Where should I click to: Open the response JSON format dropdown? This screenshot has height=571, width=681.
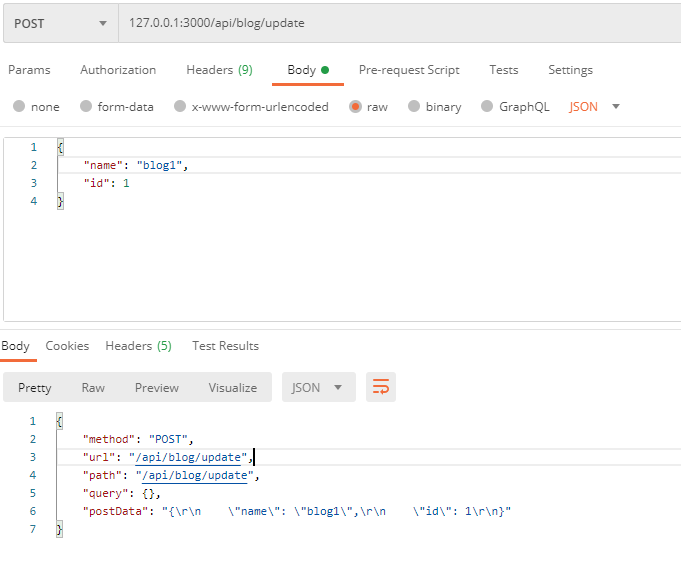click(x=319, y=387)
